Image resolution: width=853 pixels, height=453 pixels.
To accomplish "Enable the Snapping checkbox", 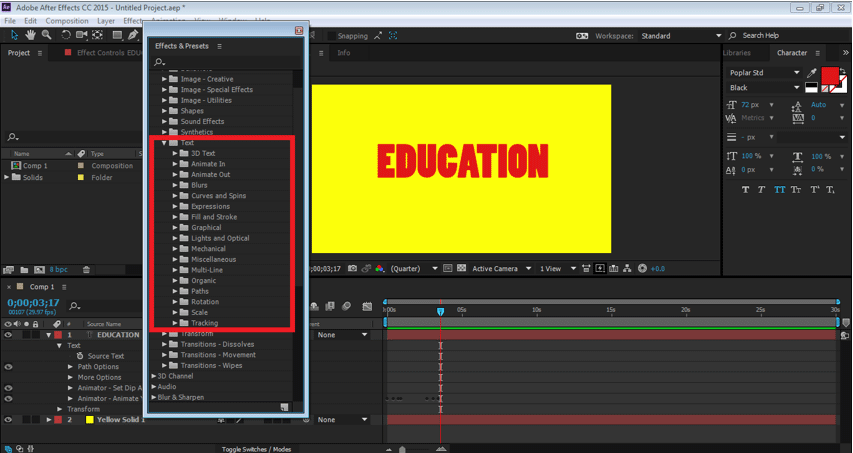I will pyautogui.click(x=331, y=36).
